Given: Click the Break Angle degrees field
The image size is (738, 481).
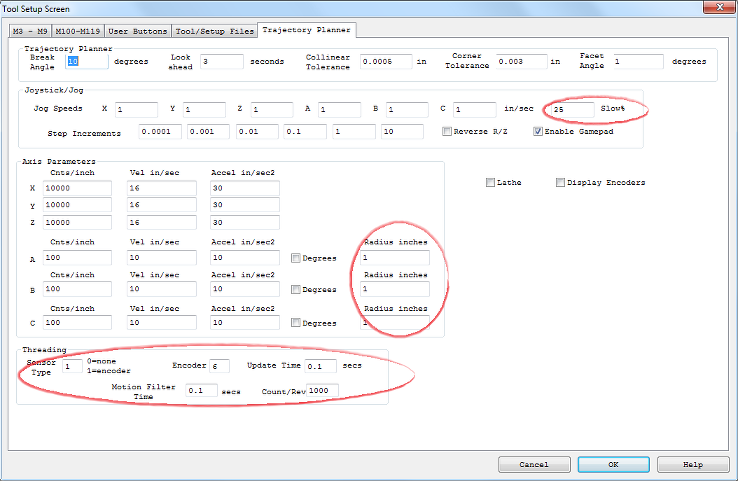Looking at the screenshot, I should (86, 61).
